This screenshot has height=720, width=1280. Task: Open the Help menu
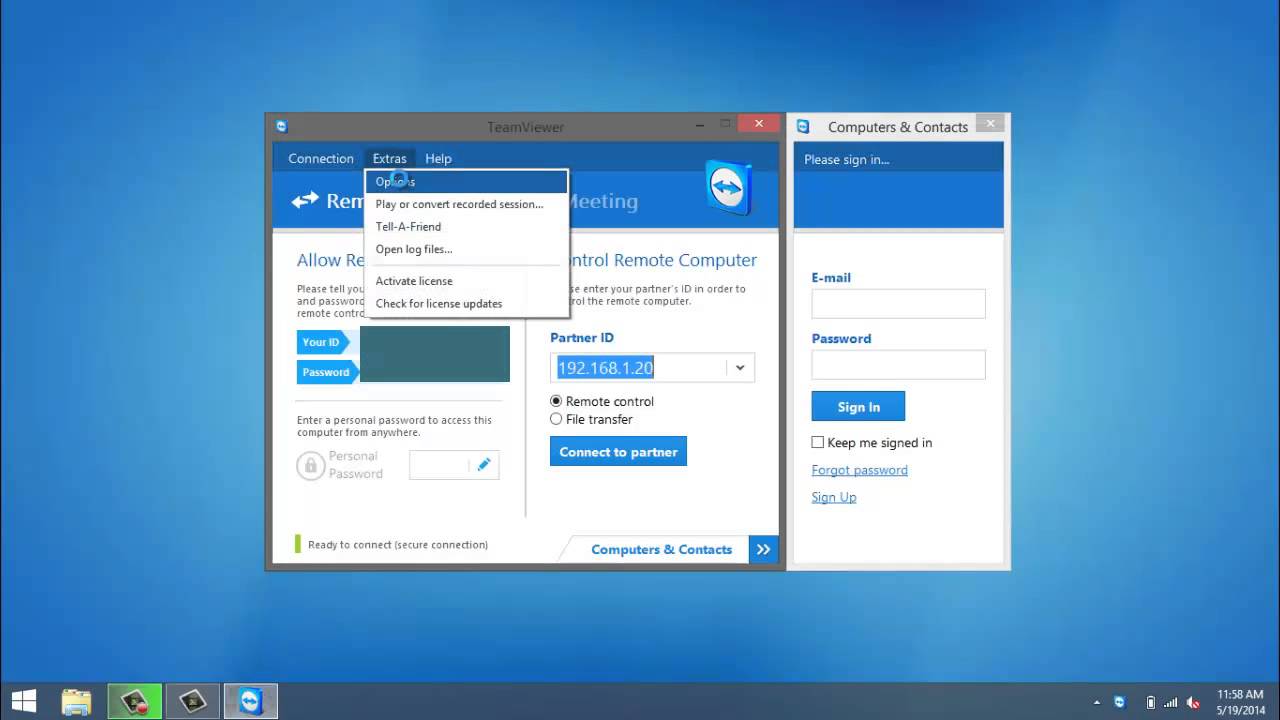(x=438, y=158)
